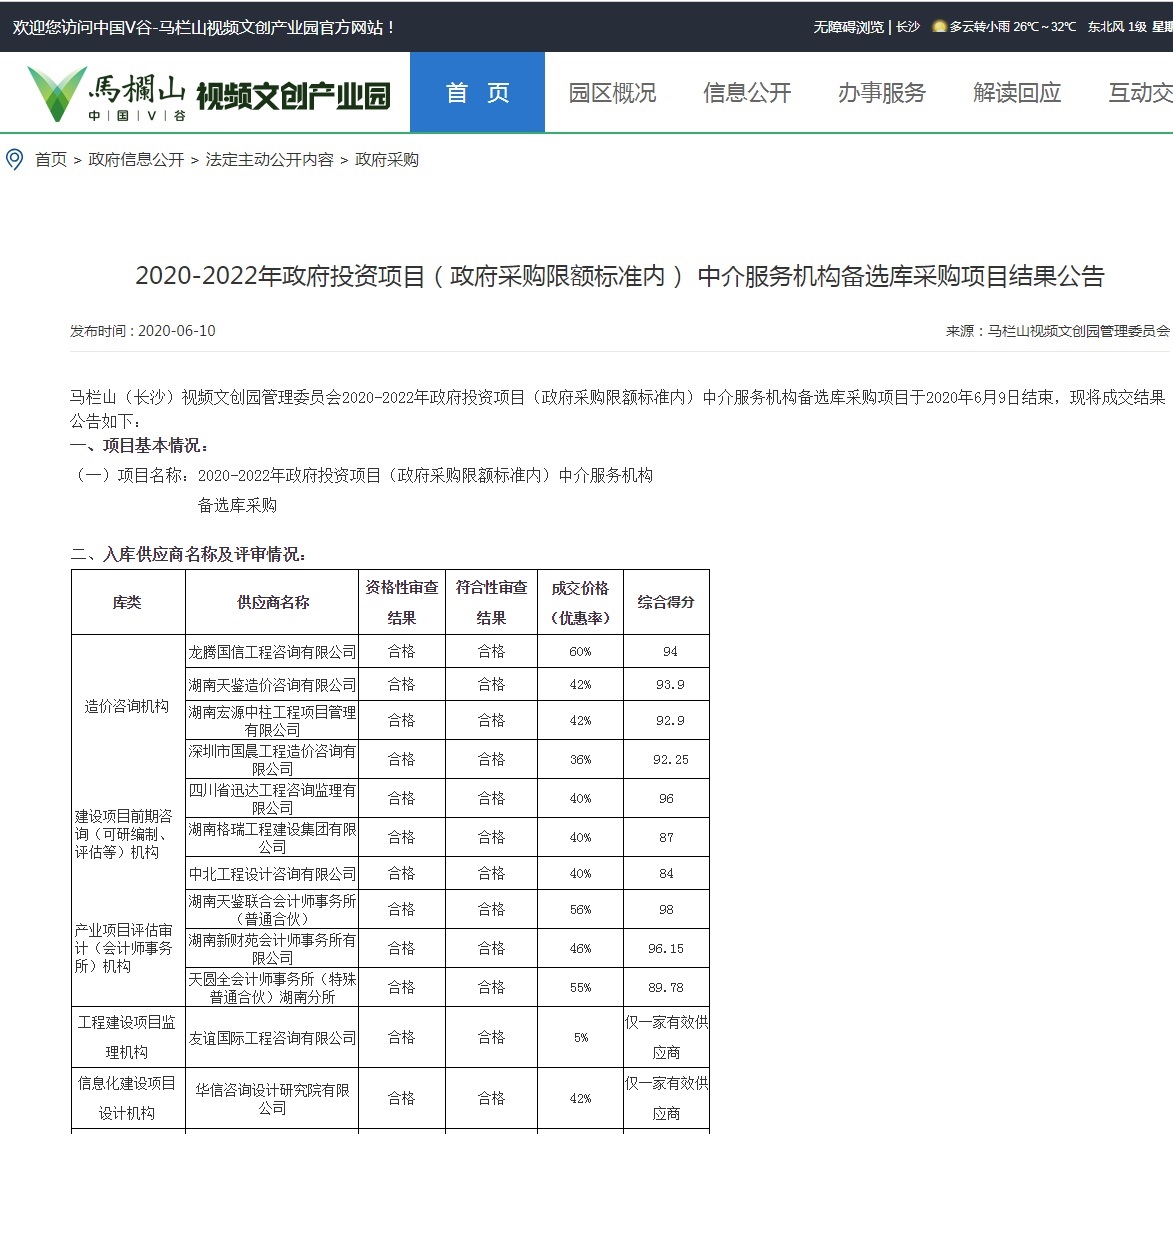The height and width of the screenshot is (1235, 1173).
Task: Navigate to 法定主动公开内容 breadcrumb
Action: coord(269,160)
